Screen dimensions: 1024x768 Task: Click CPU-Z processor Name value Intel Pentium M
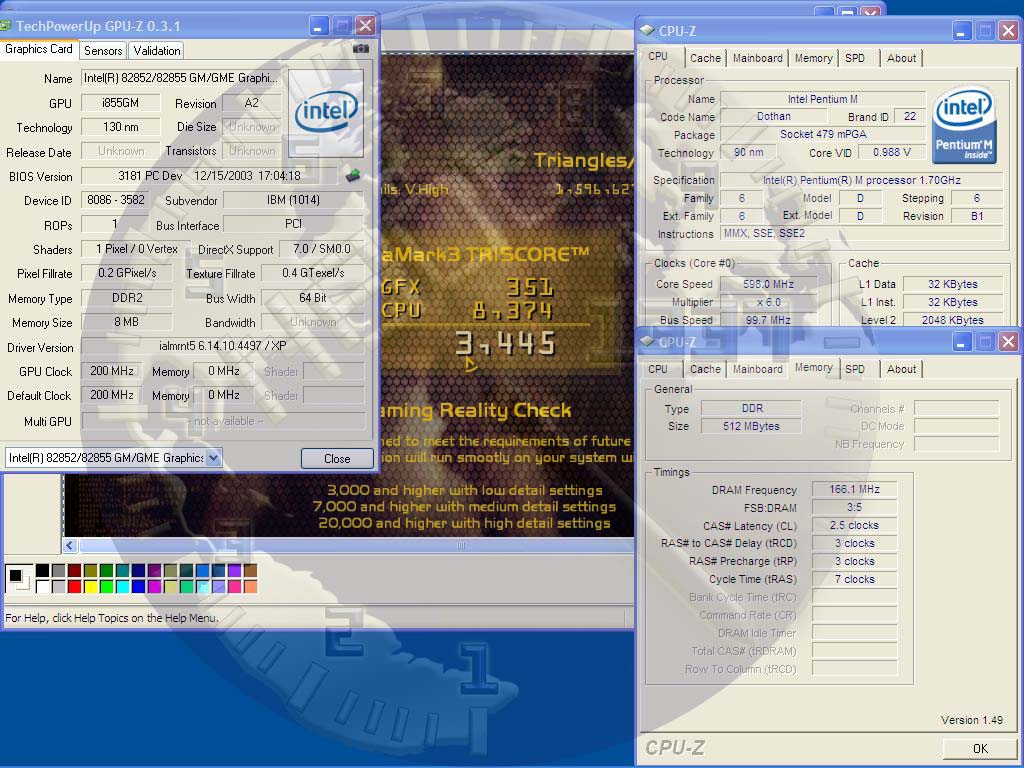pos(823,99)
